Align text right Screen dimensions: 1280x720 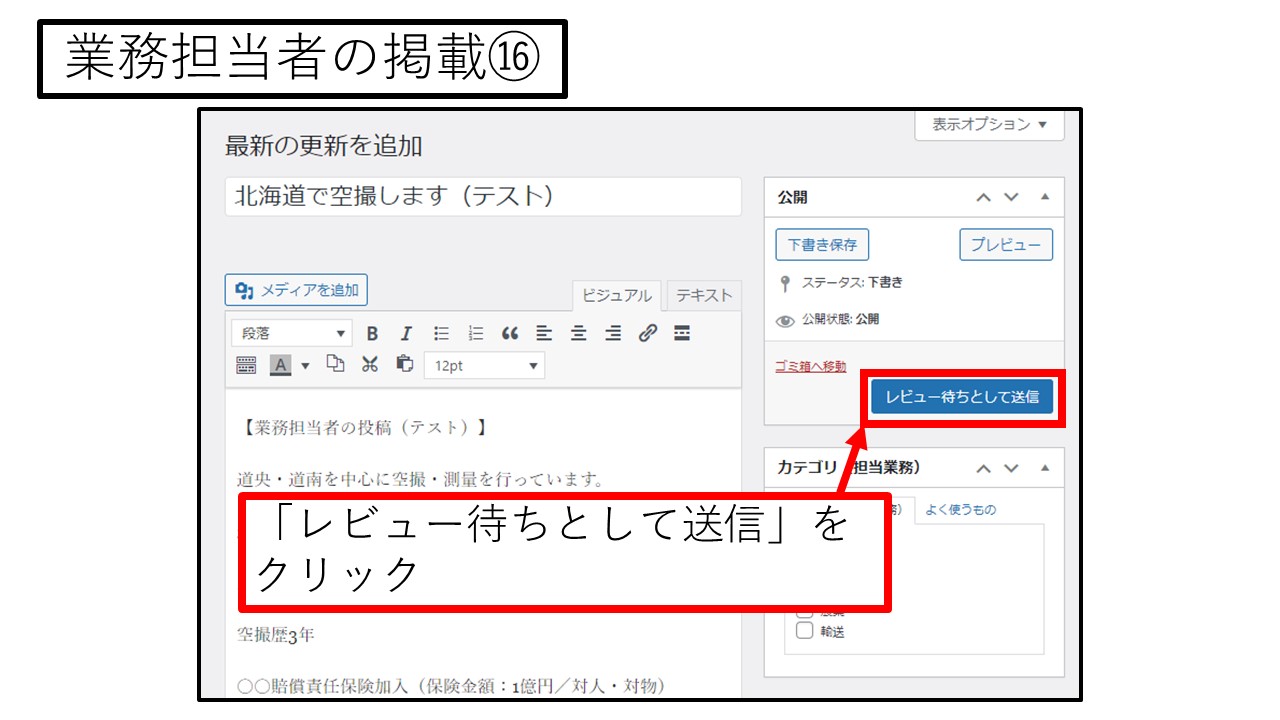coord(613,334)
